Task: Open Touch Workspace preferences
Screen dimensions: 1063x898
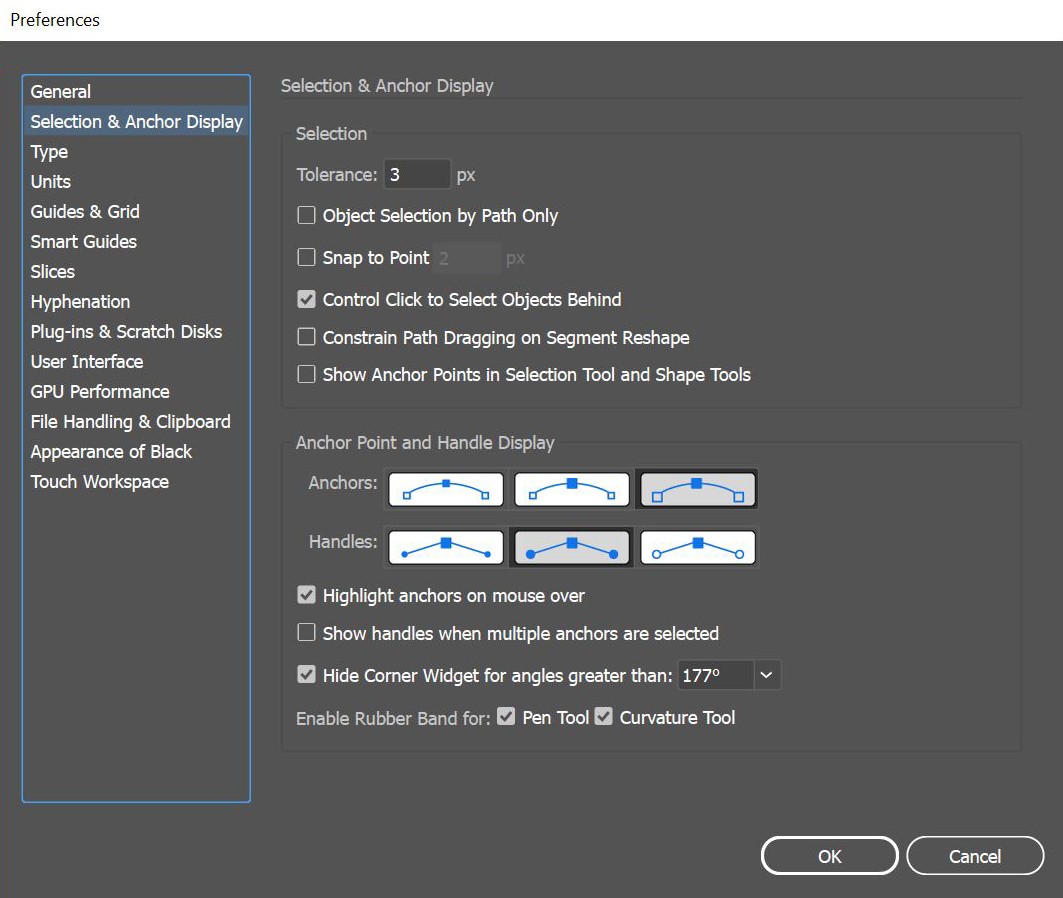Action: [136, 481]
